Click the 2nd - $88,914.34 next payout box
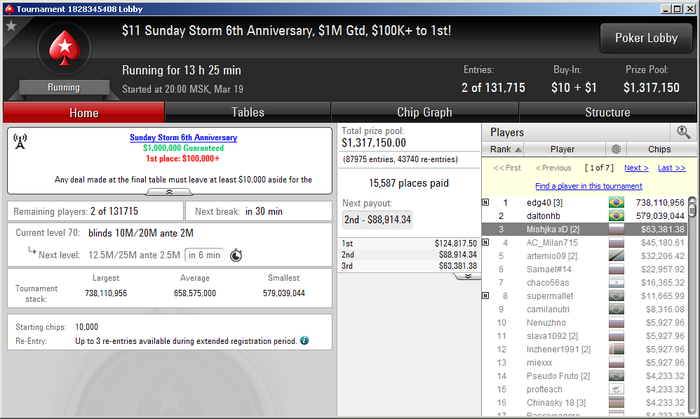 (377, 220)
